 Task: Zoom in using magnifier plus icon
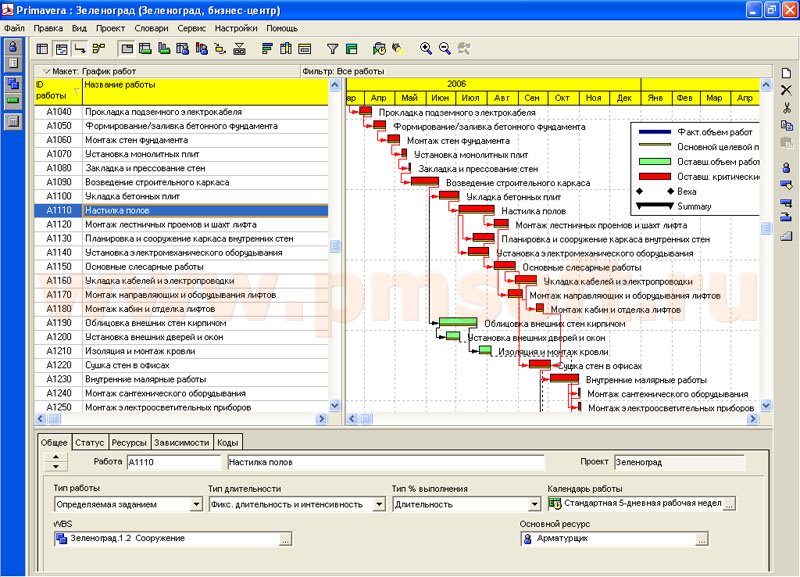tap(426, 49)
